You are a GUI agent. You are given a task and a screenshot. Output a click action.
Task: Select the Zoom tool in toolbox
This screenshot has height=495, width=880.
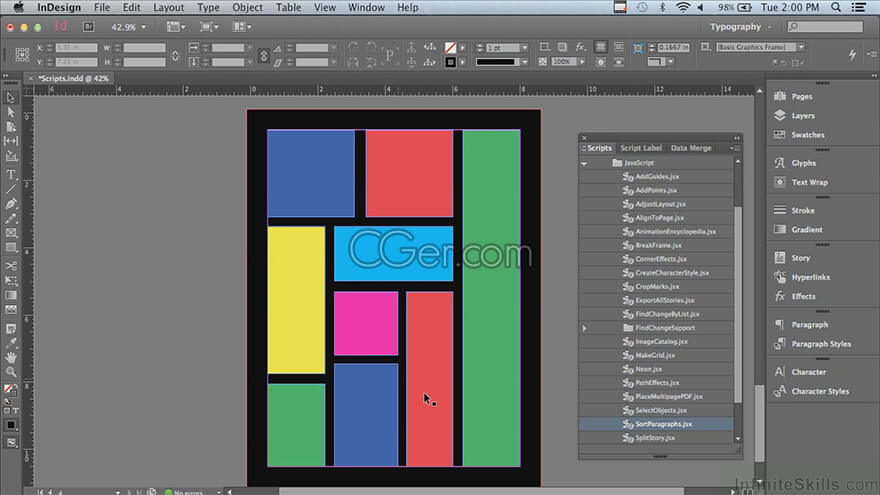11,372
